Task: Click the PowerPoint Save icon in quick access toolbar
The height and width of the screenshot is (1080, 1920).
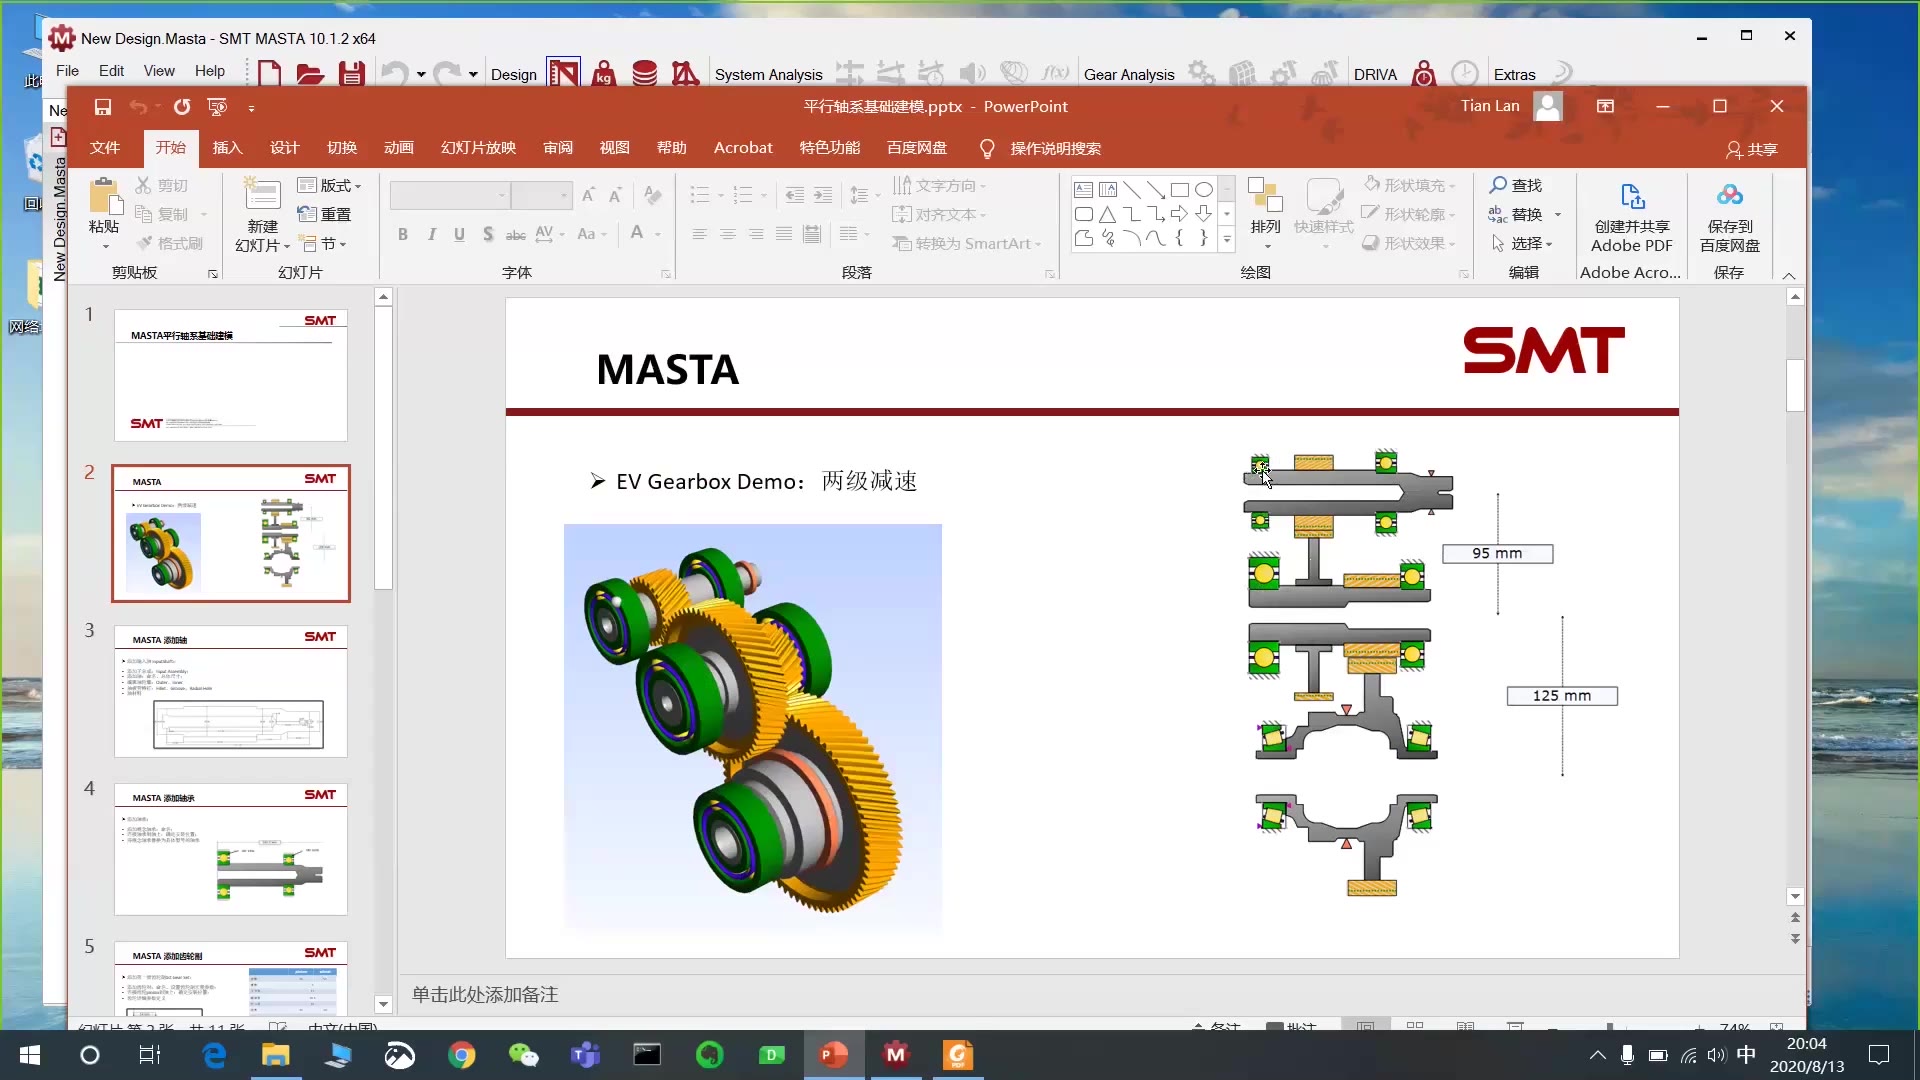Action: coord(102,107)
